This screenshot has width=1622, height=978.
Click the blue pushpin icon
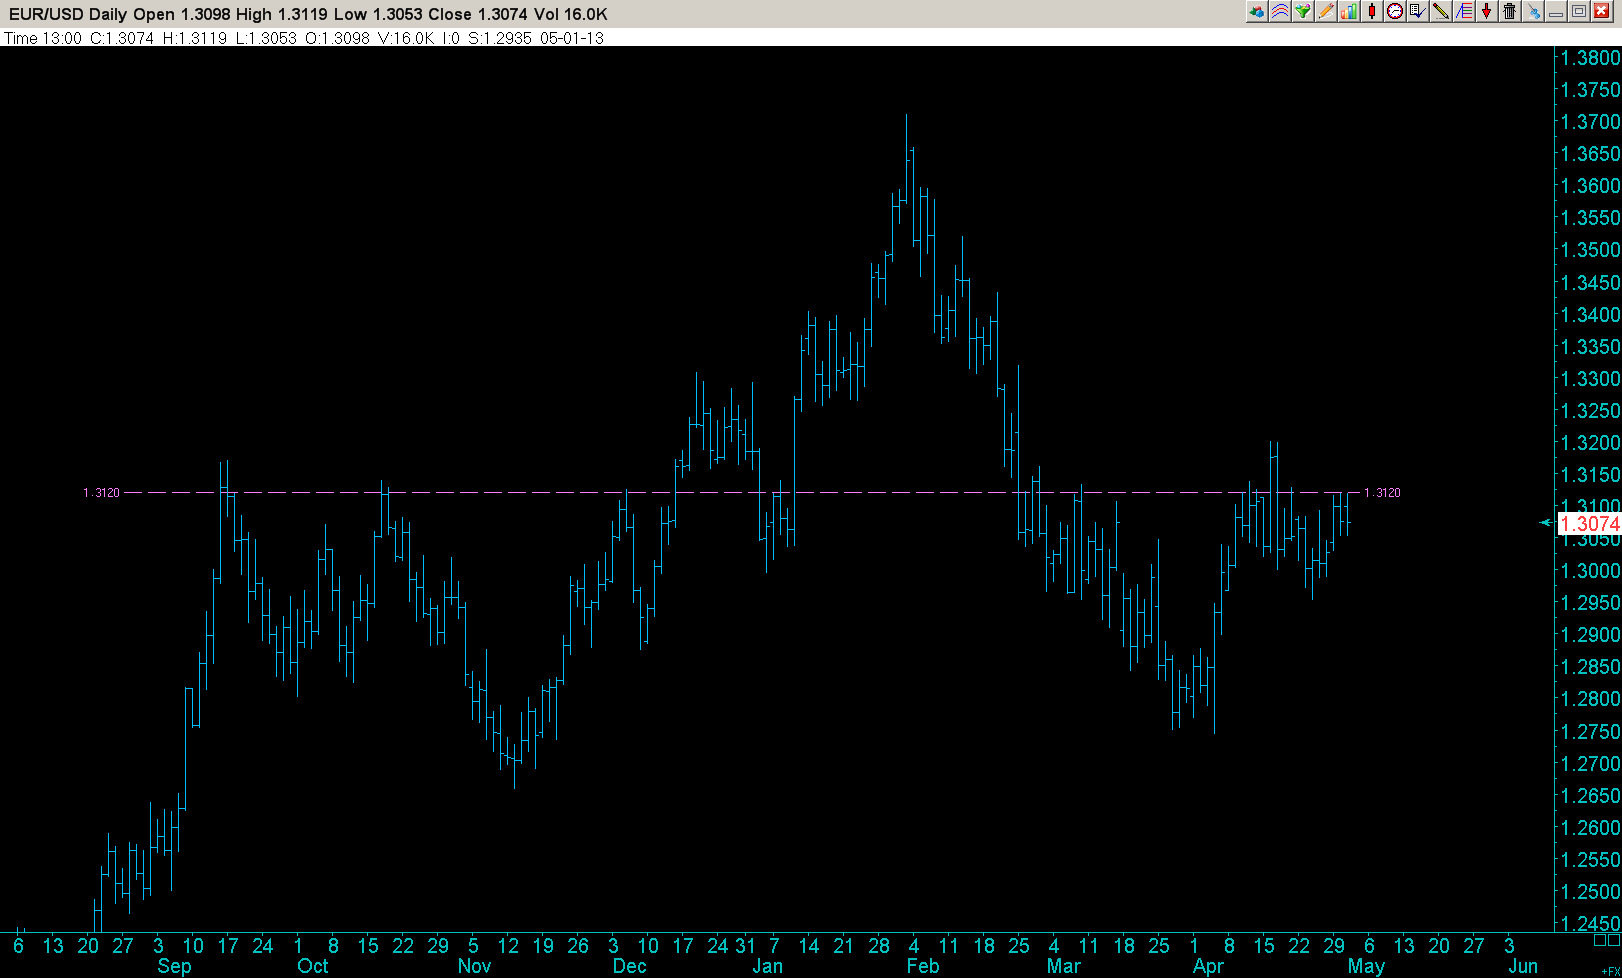pyautogui.click(x=1533, y=12)
